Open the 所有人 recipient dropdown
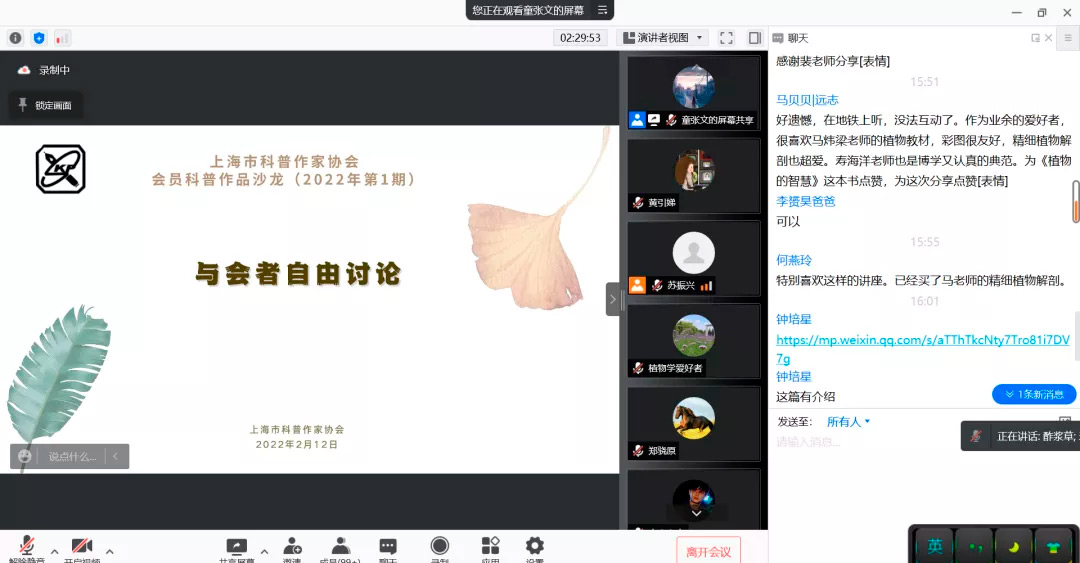The width and height of the screenshot is (1080, 563). click(x=849, y=422)
